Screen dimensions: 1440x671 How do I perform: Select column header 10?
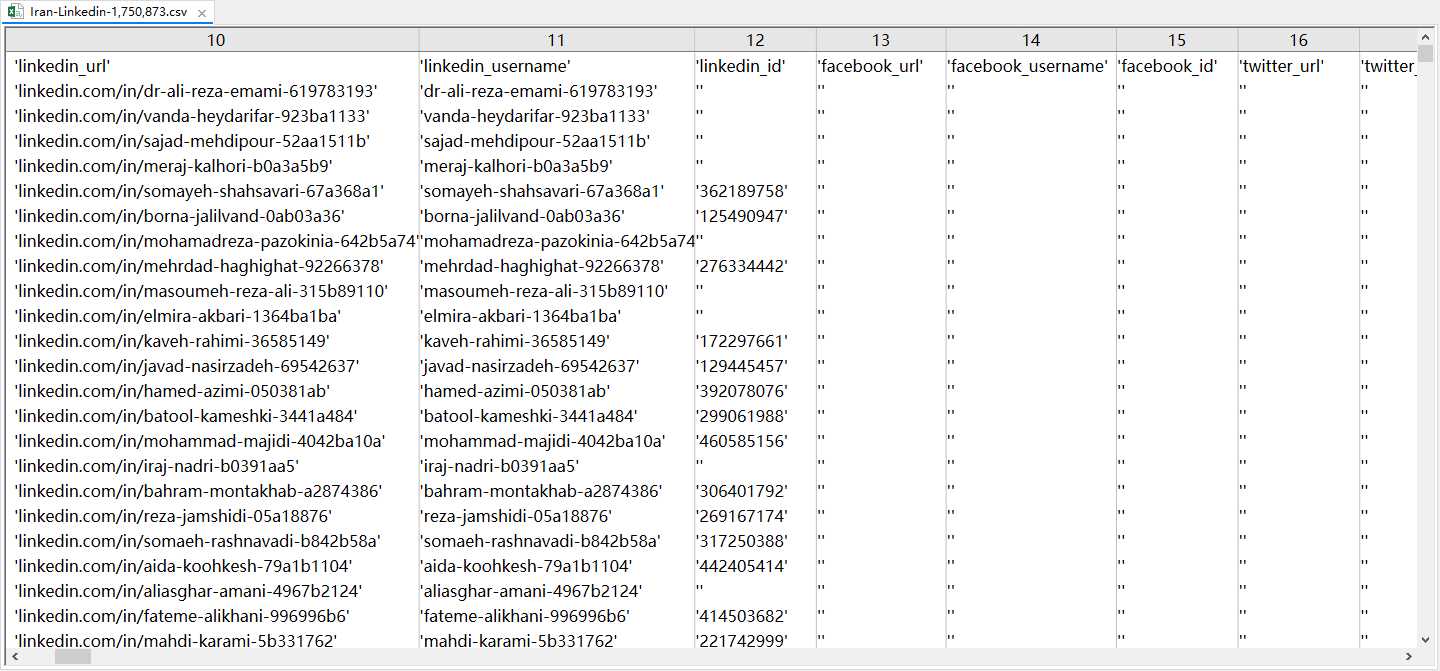click(216, 40)
